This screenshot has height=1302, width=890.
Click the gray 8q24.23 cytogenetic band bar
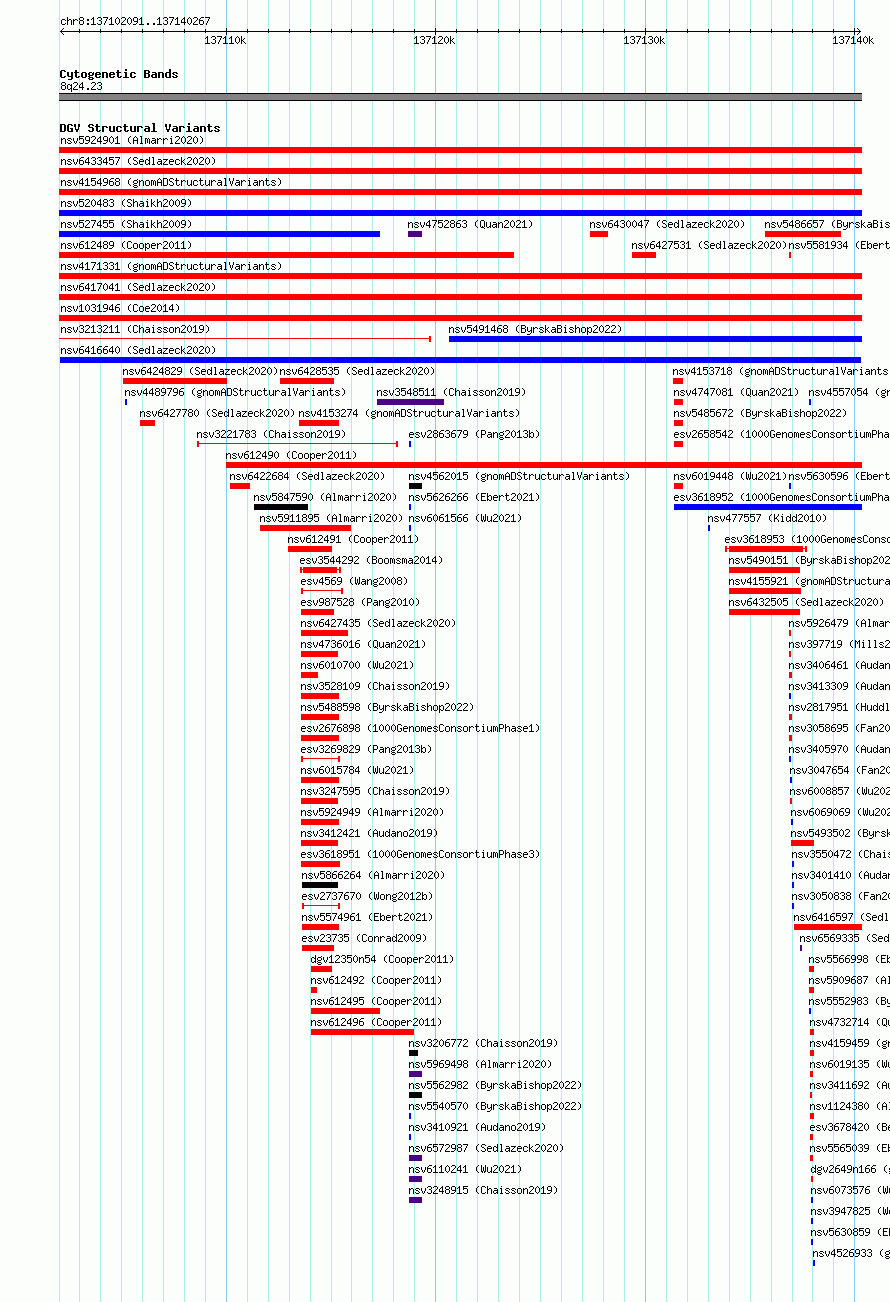[x=461, y=97]
